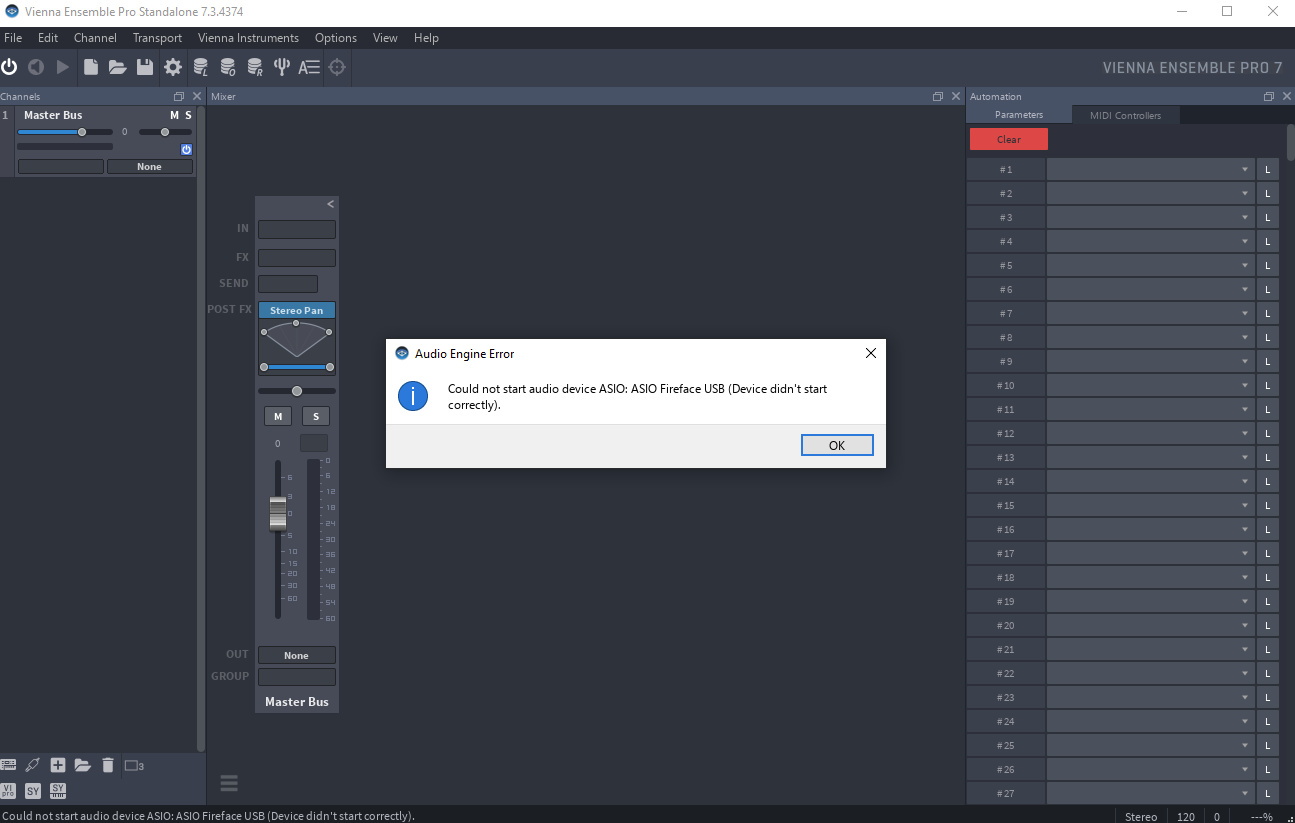Screen dimensions: 1295x823
Task: Toggle learn L button for parameter #12
Action: 1268,433
